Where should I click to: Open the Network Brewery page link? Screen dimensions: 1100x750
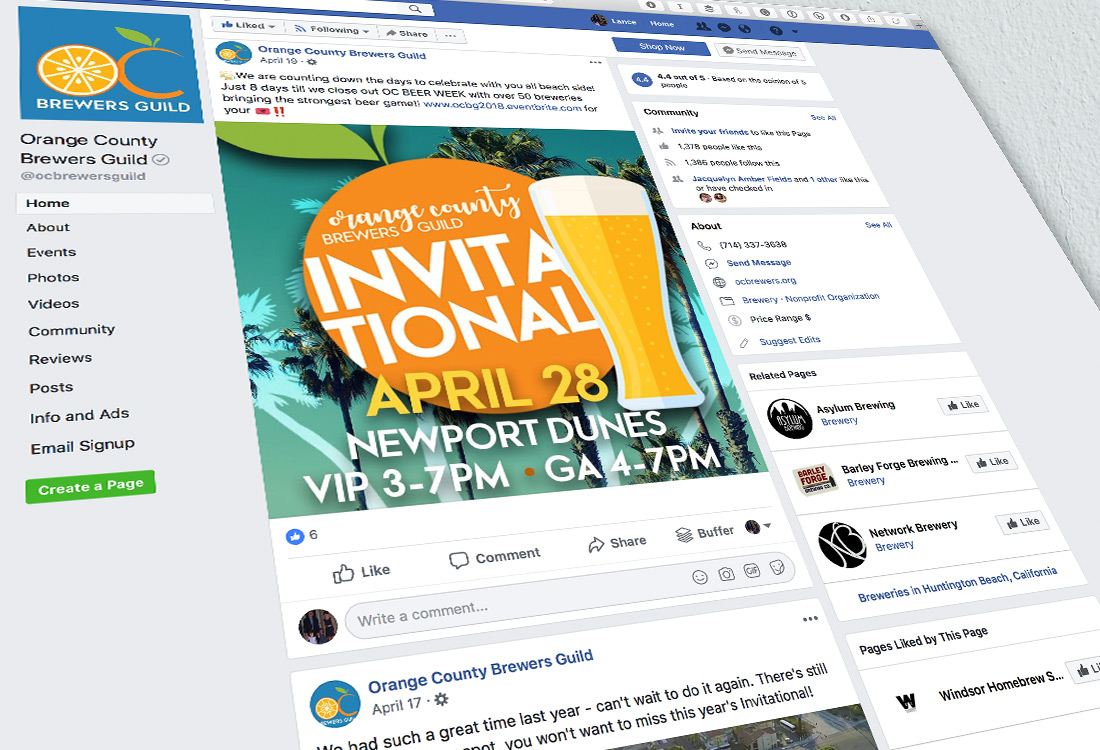[x=913, y=528]
